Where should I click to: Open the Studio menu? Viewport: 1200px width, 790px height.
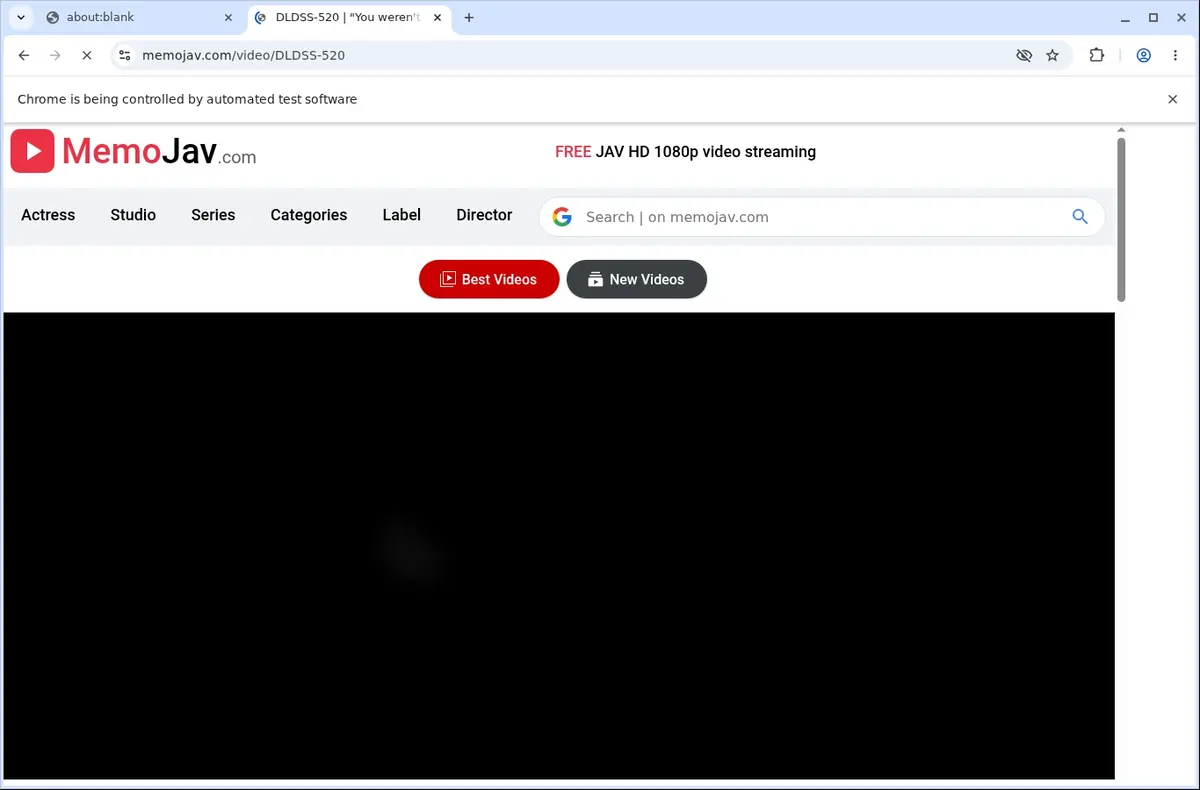tap(133, 215)
